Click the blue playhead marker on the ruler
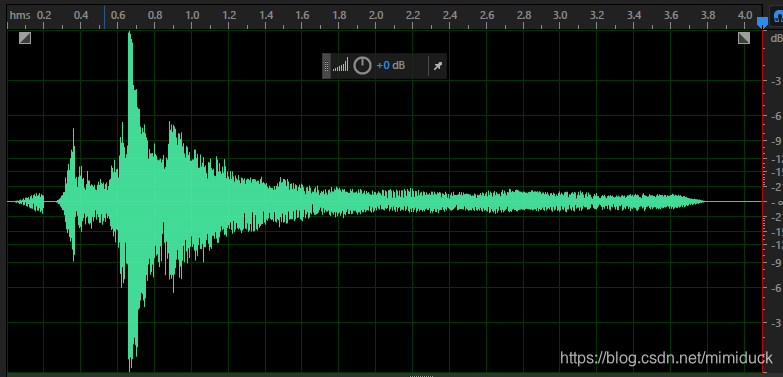Image resolution: width=783 pixels, height=377 pixels. [762, 23]
